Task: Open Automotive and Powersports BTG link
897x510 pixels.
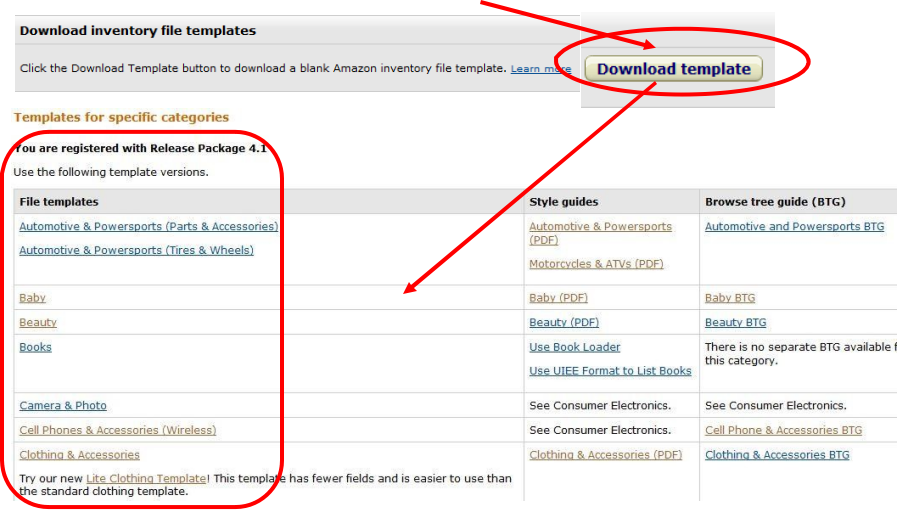Action: click(794, 226)
